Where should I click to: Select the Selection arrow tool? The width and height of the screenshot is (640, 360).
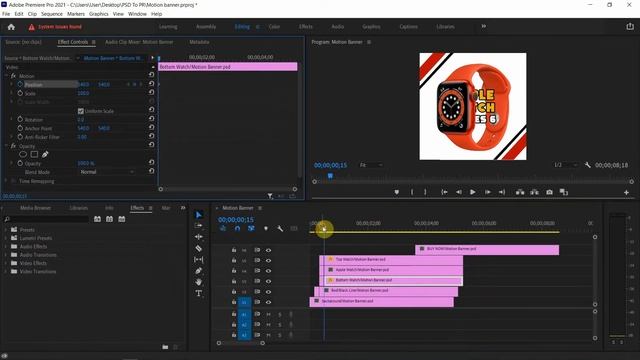[x=199, y=215]
